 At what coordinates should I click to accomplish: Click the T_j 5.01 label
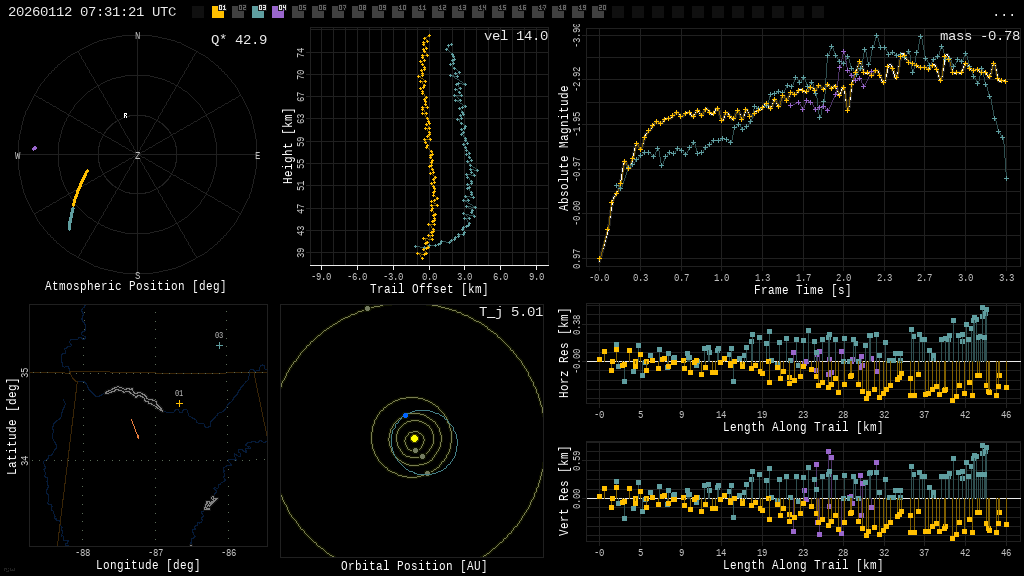point(510,312)
